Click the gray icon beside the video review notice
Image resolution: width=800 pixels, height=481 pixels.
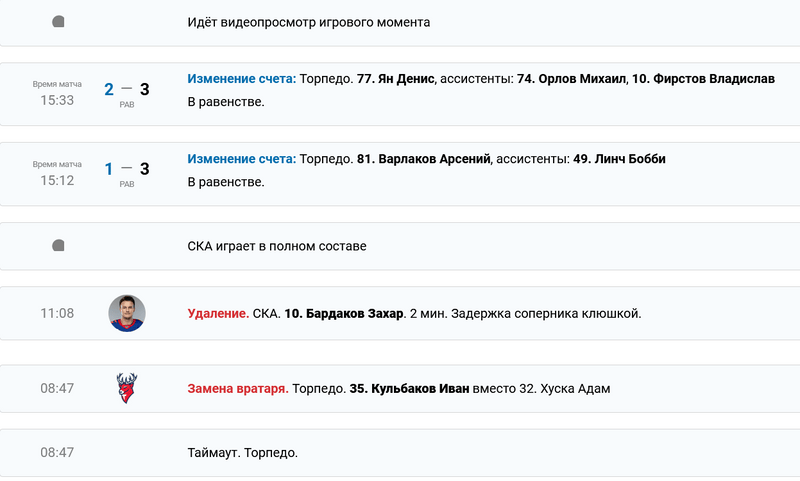tap(58, 22)
